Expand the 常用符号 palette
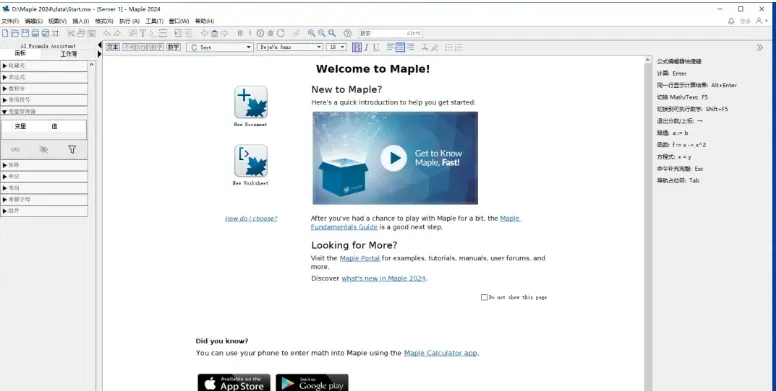 coord(45,100)
